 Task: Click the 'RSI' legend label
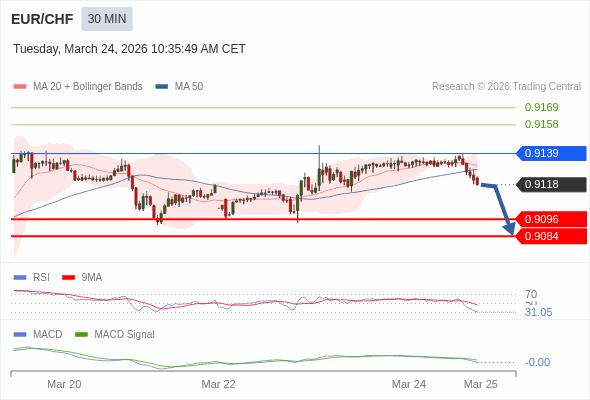41,278
